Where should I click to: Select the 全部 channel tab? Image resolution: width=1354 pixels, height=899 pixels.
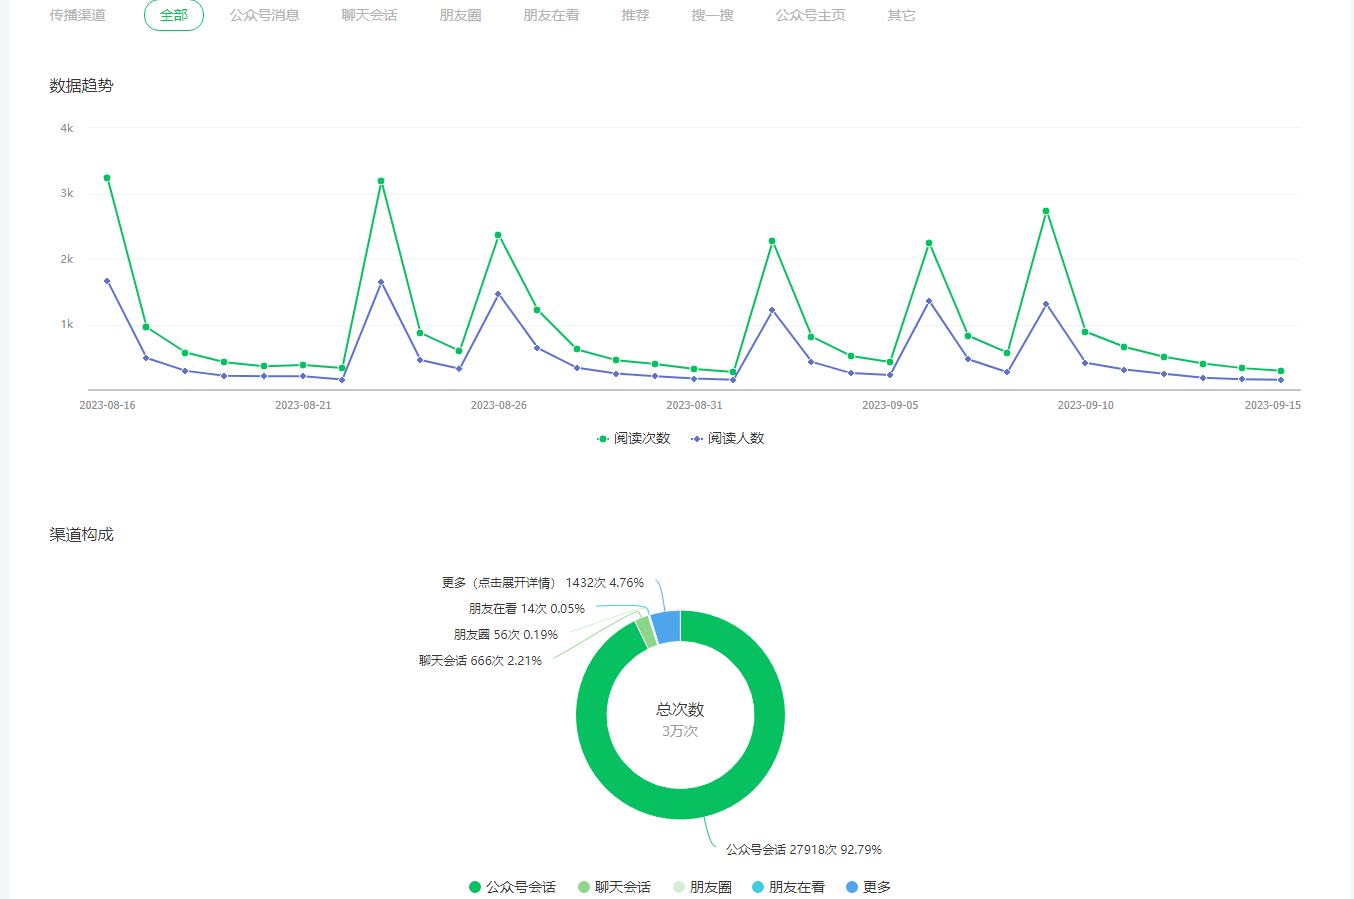[173, 16]
